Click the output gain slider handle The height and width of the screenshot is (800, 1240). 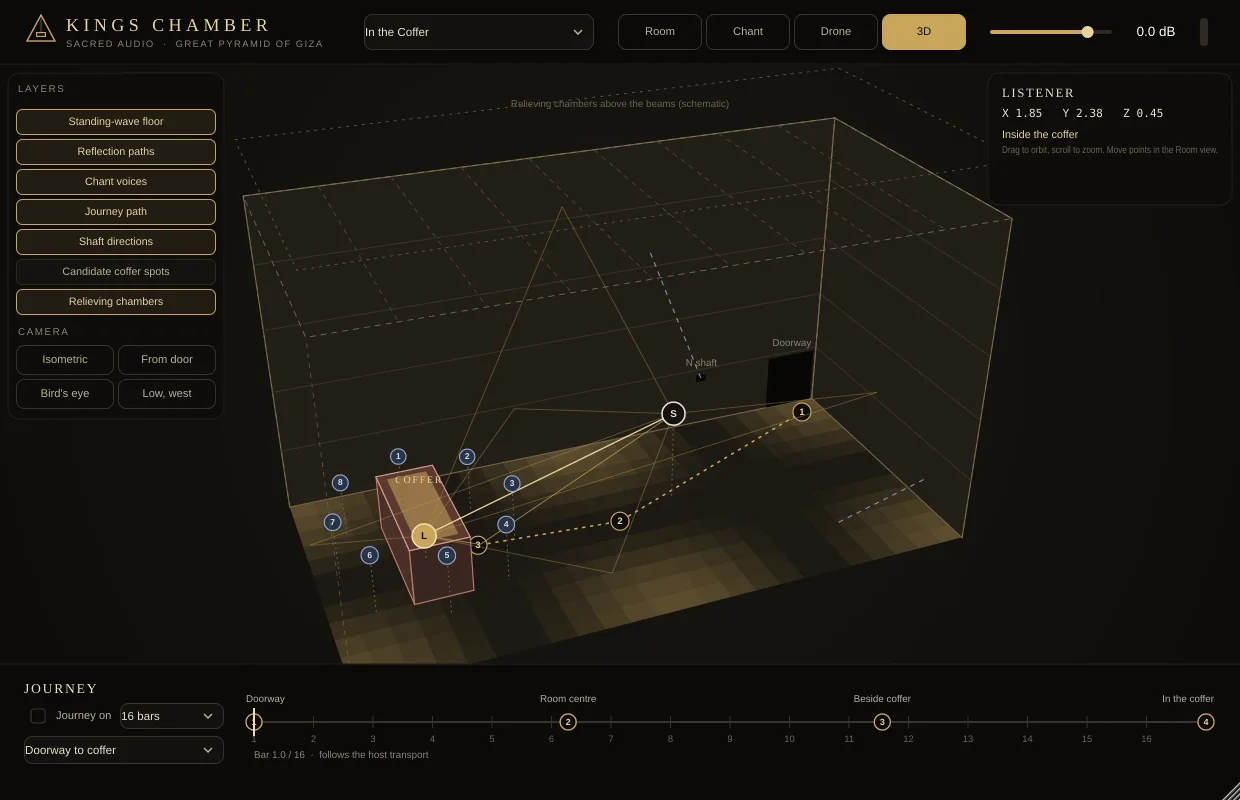[x=1087, y=32]
